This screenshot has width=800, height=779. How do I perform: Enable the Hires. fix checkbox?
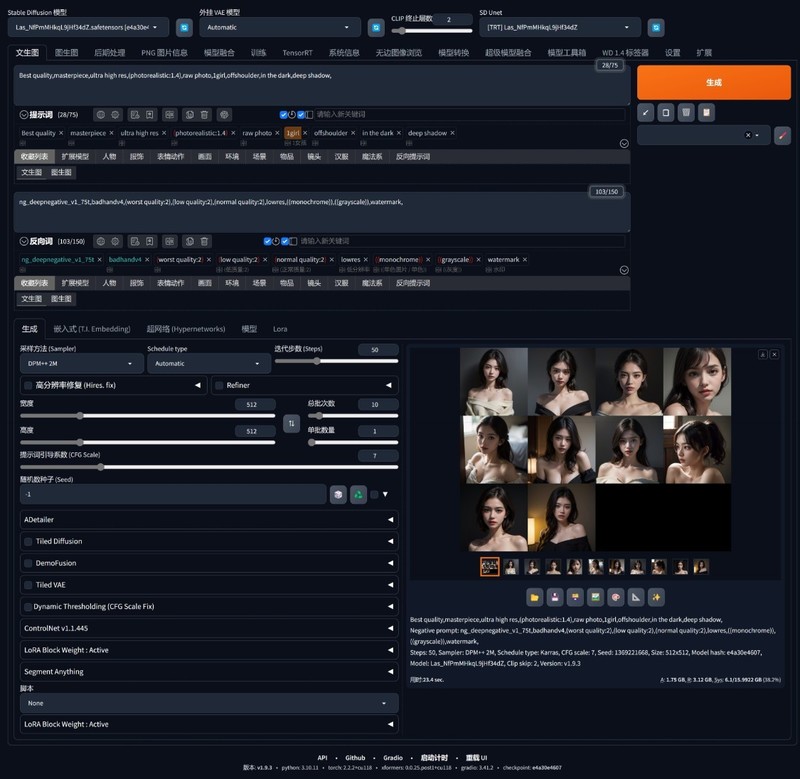[27, 385]
